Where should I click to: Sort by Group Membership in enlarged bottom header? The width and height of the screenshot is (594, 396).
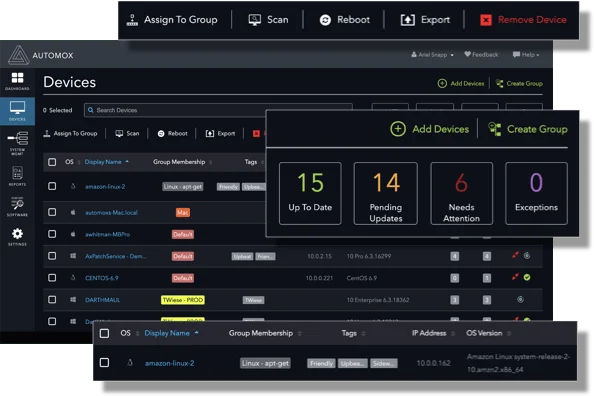point(265,333)
